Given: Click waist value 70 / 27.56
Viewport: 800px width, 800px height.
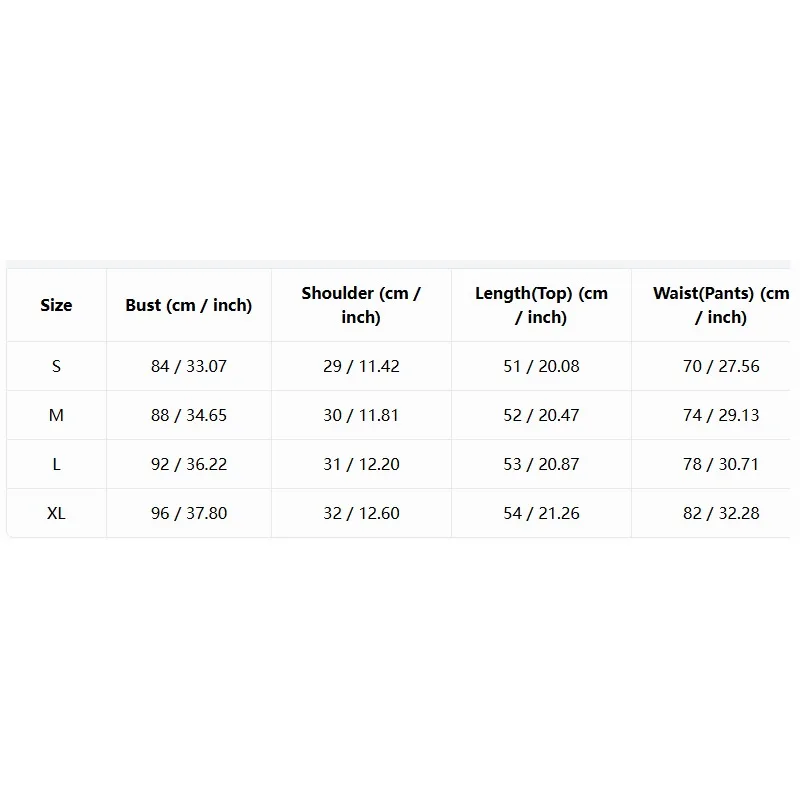Looking at the screenshot, I should pos(721,366).
